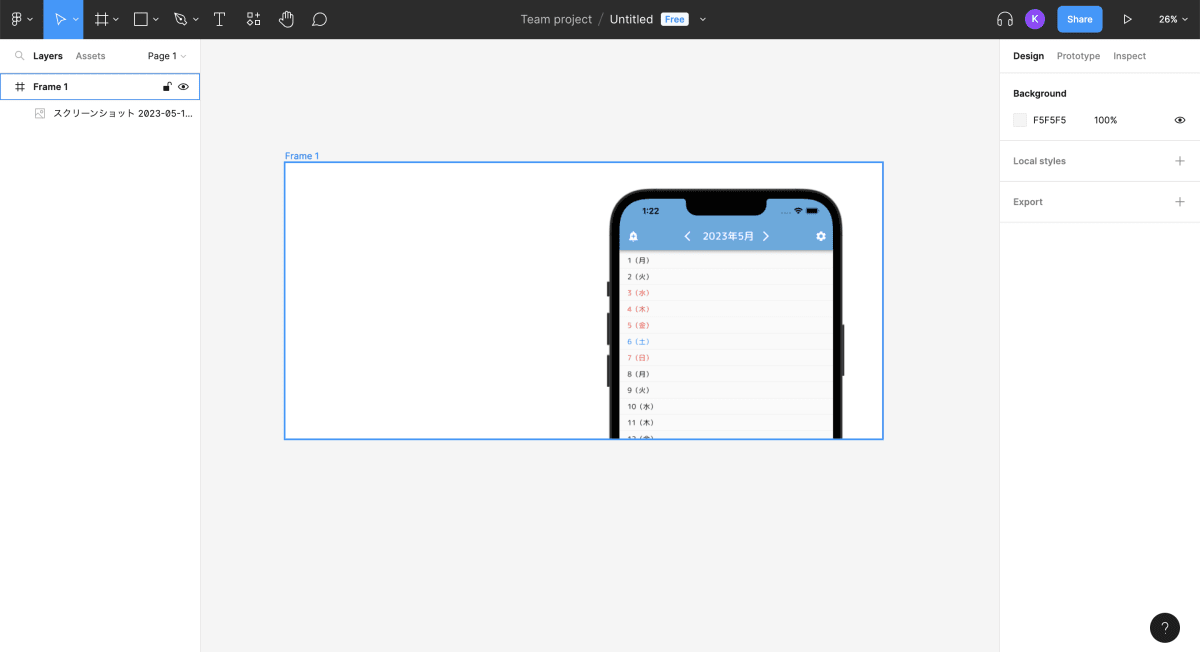Open the Figma main menu
The height and width of the screenshot is (652, 1200).
[17, 19]
